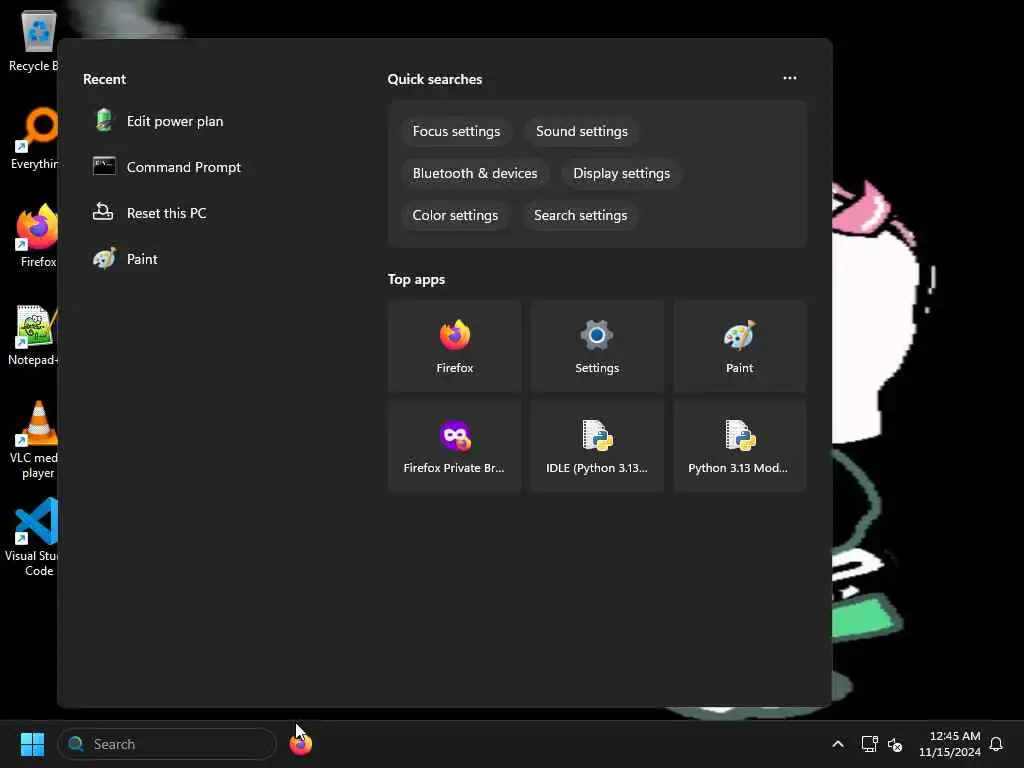This screenshot has height=768, width=1024.
Task: Select the Recycle Bin desktop icon
Action: [x=35, y=41]
